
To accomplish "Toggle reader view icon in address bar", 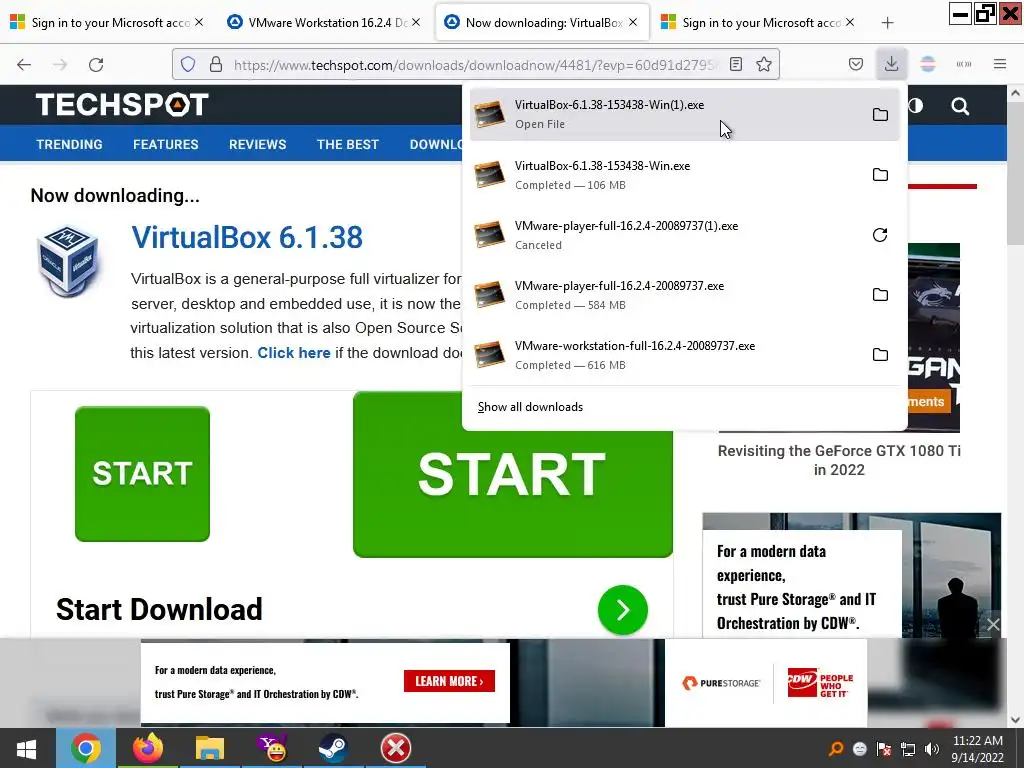I will coord(736,64).
